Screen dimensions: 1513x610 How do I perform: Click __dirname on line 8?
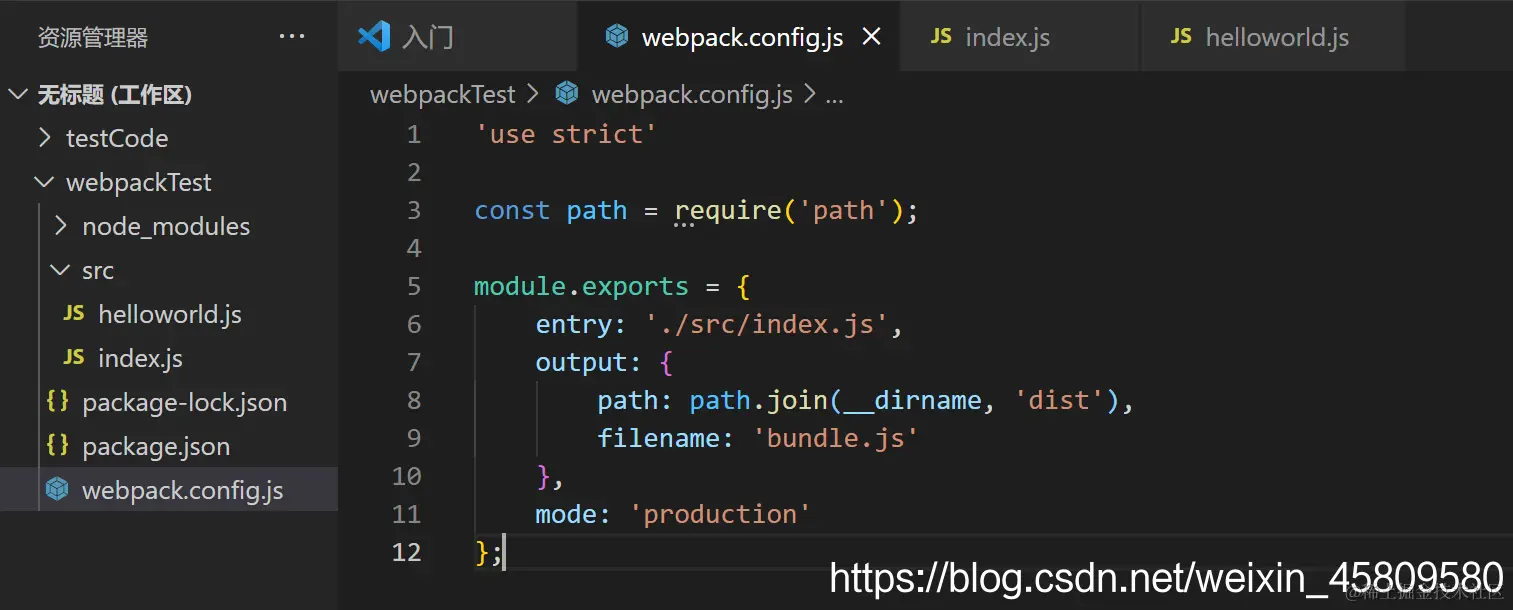913,400
